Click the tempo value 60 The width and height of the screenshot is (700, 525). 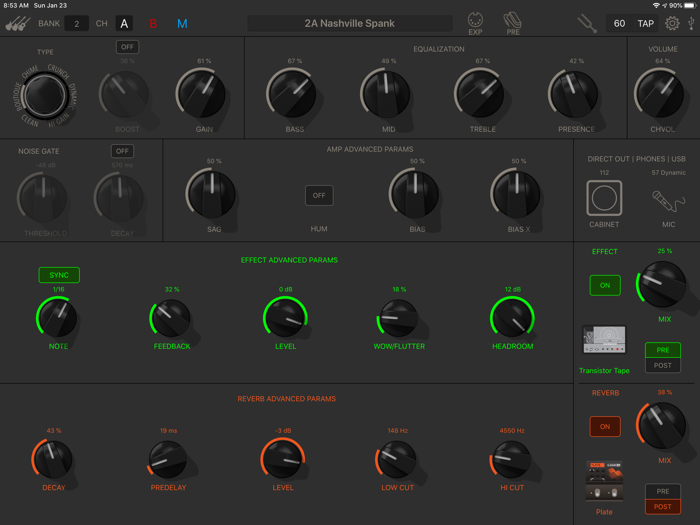[x=619, y=23]
